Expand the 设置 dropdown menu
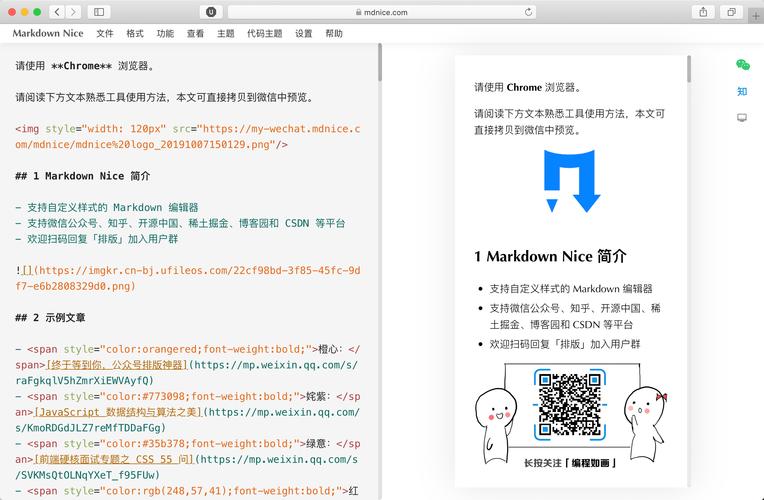Screen dimensions: 764x500 pyautogui.click(x=304, y=33)
